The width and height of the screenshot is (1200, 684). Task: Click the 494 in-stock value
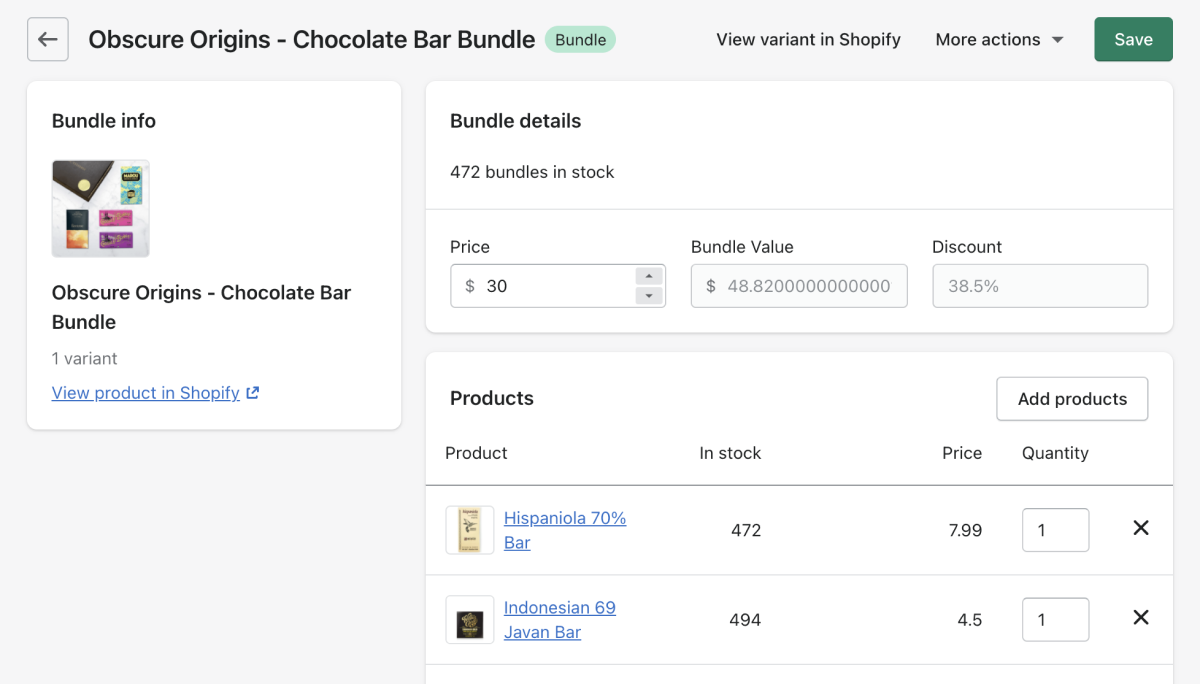[745, 620]
